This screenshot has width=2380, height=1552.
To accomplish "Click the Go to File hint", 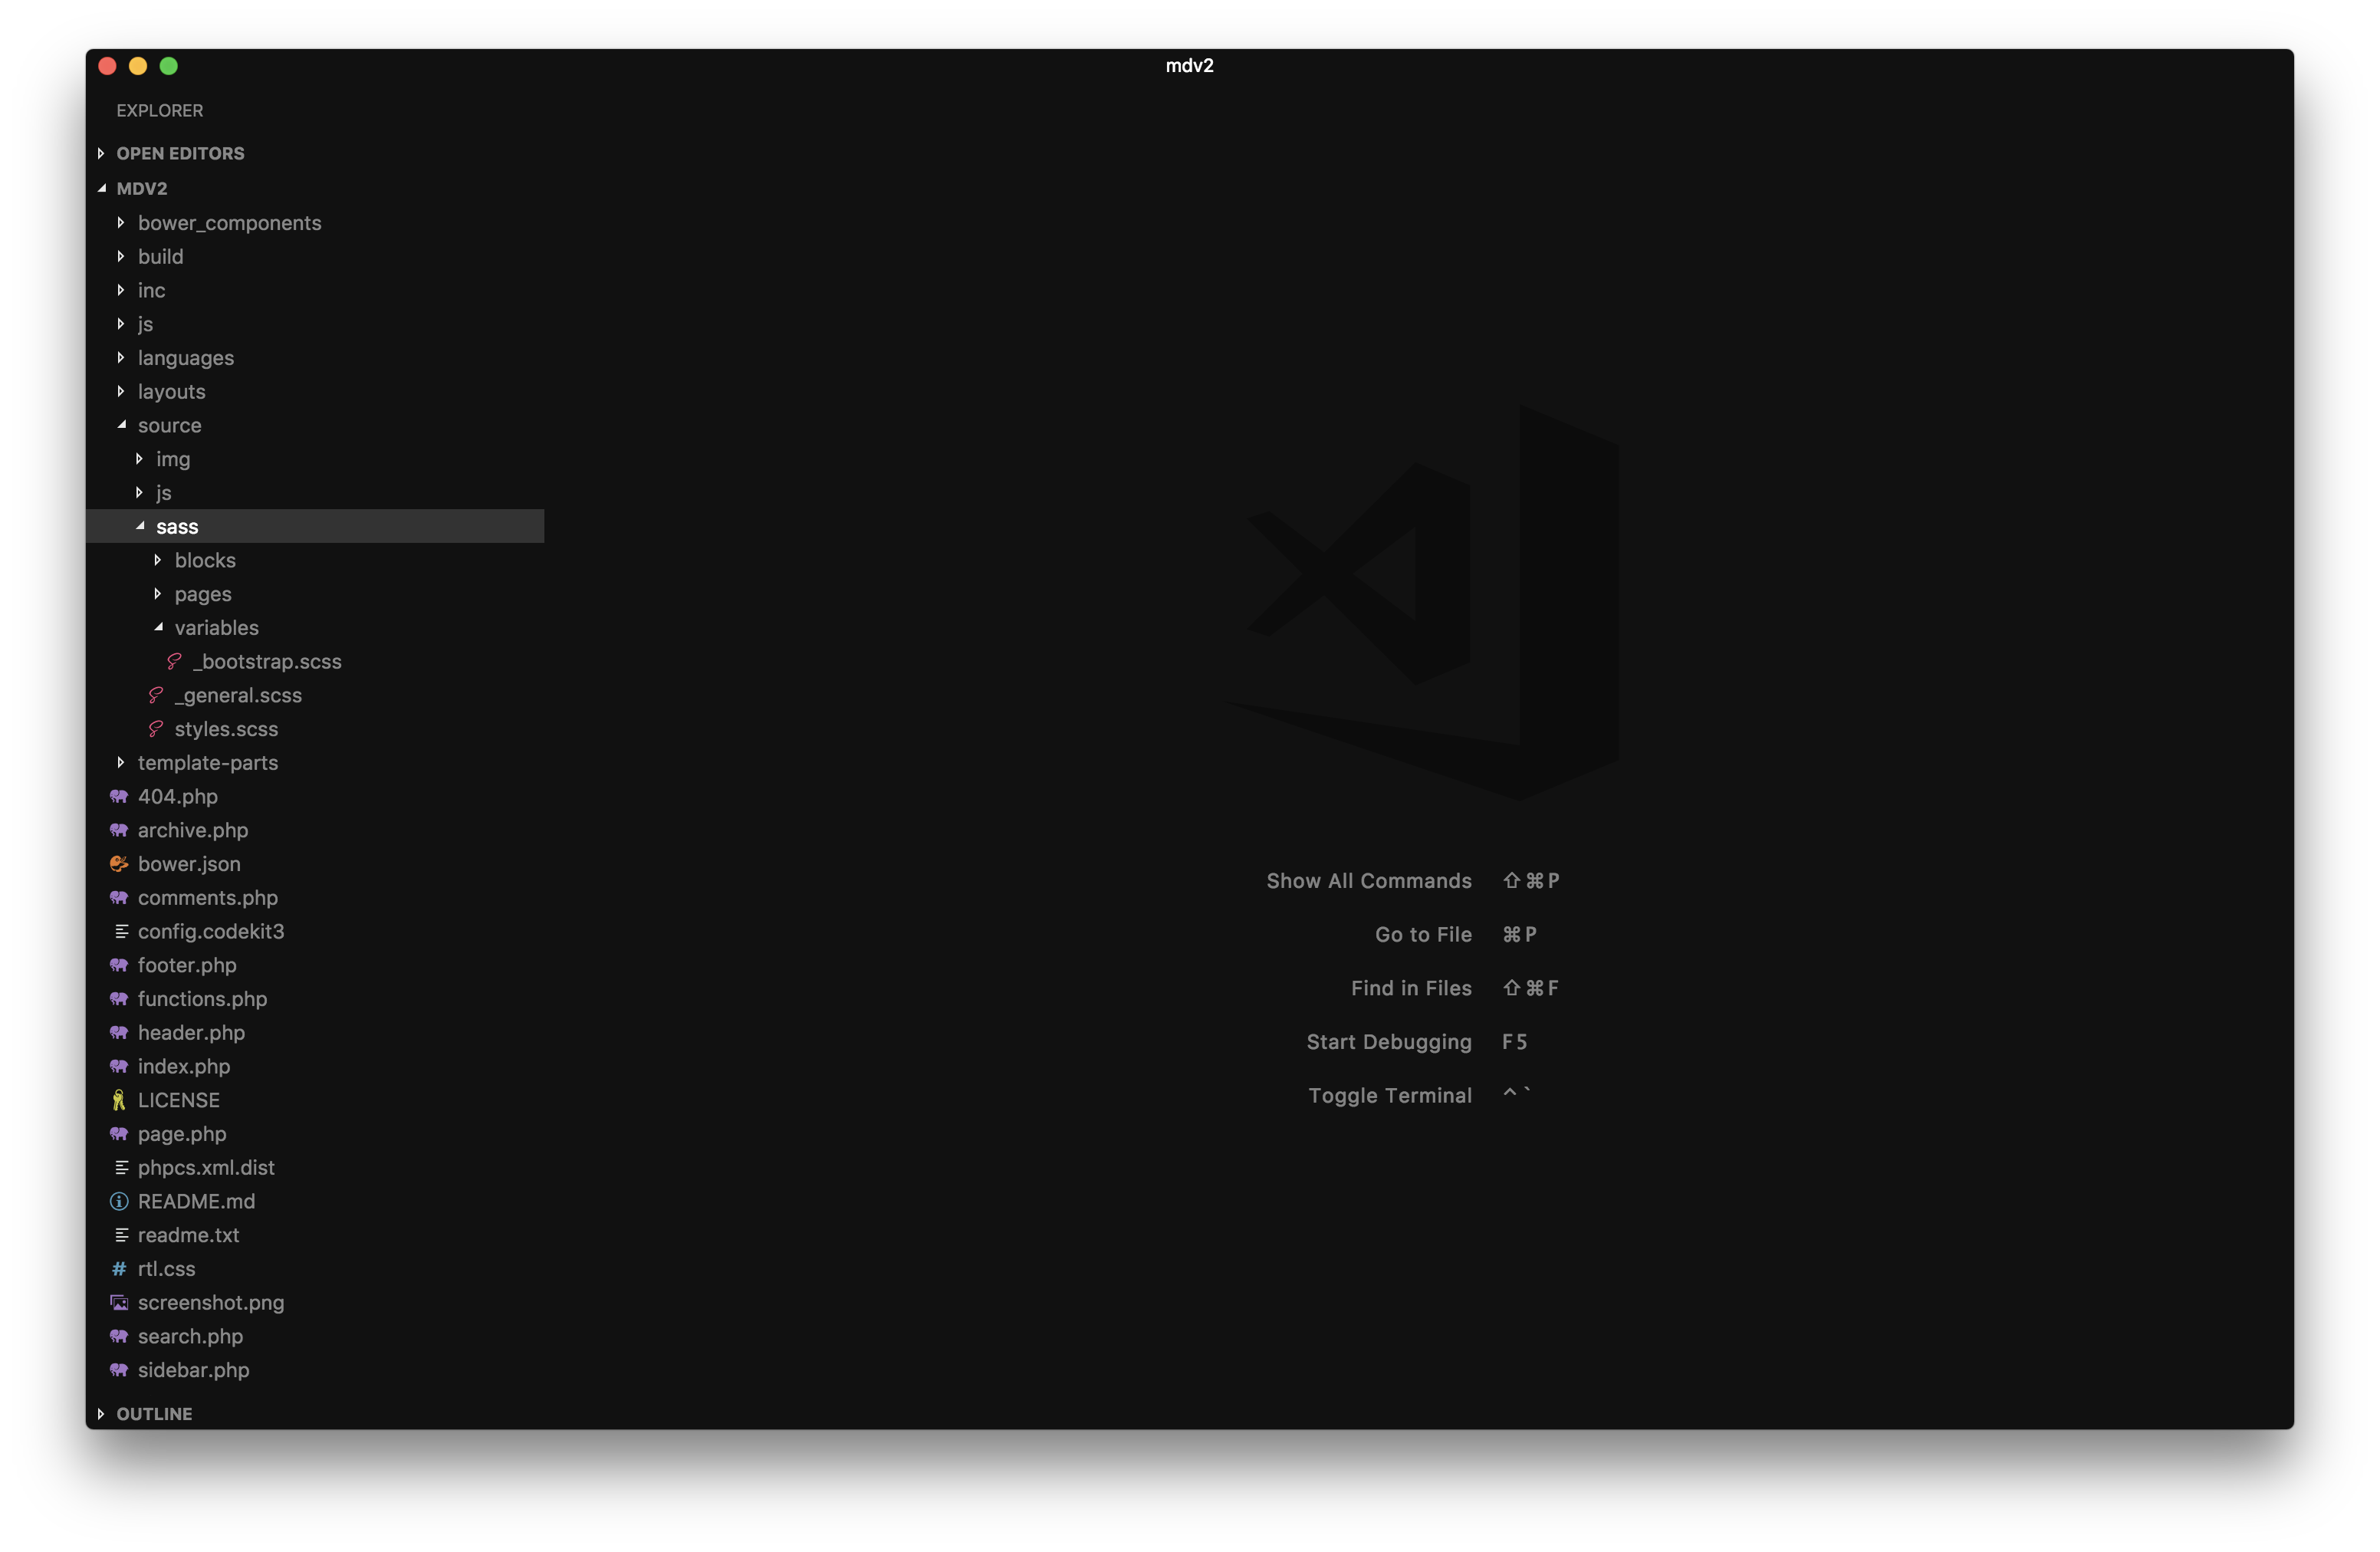I will pos(1423,934).
